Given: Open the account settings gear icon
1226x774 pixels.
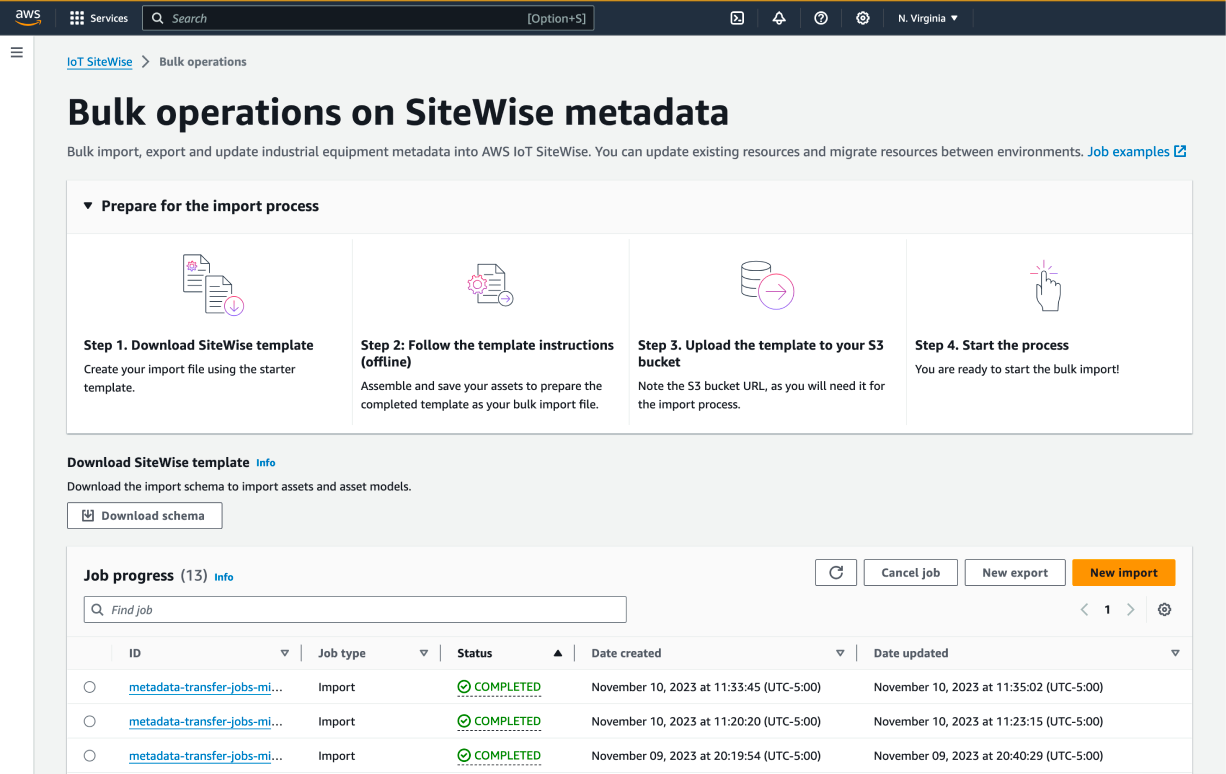Looking at the screenshot, I should (862, 17).
